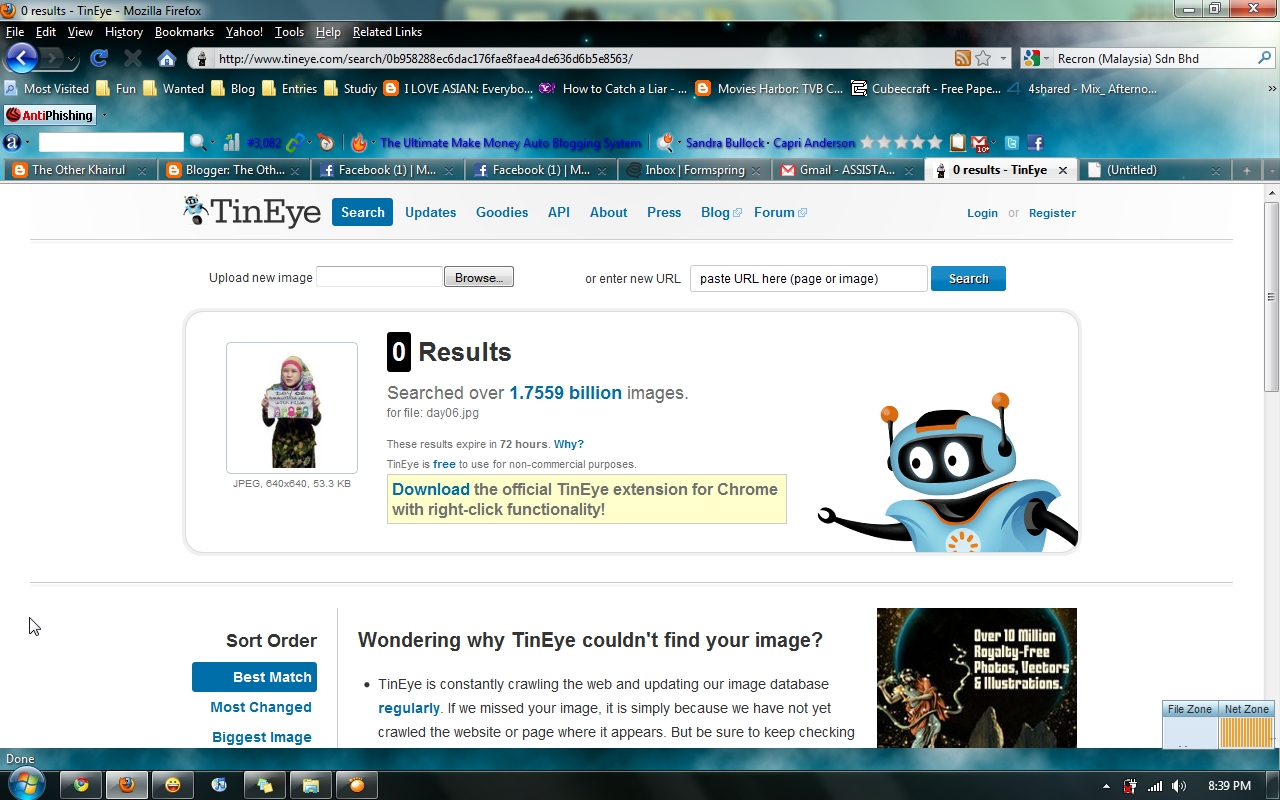Reload the page with the refresh icon

[99, 58]
